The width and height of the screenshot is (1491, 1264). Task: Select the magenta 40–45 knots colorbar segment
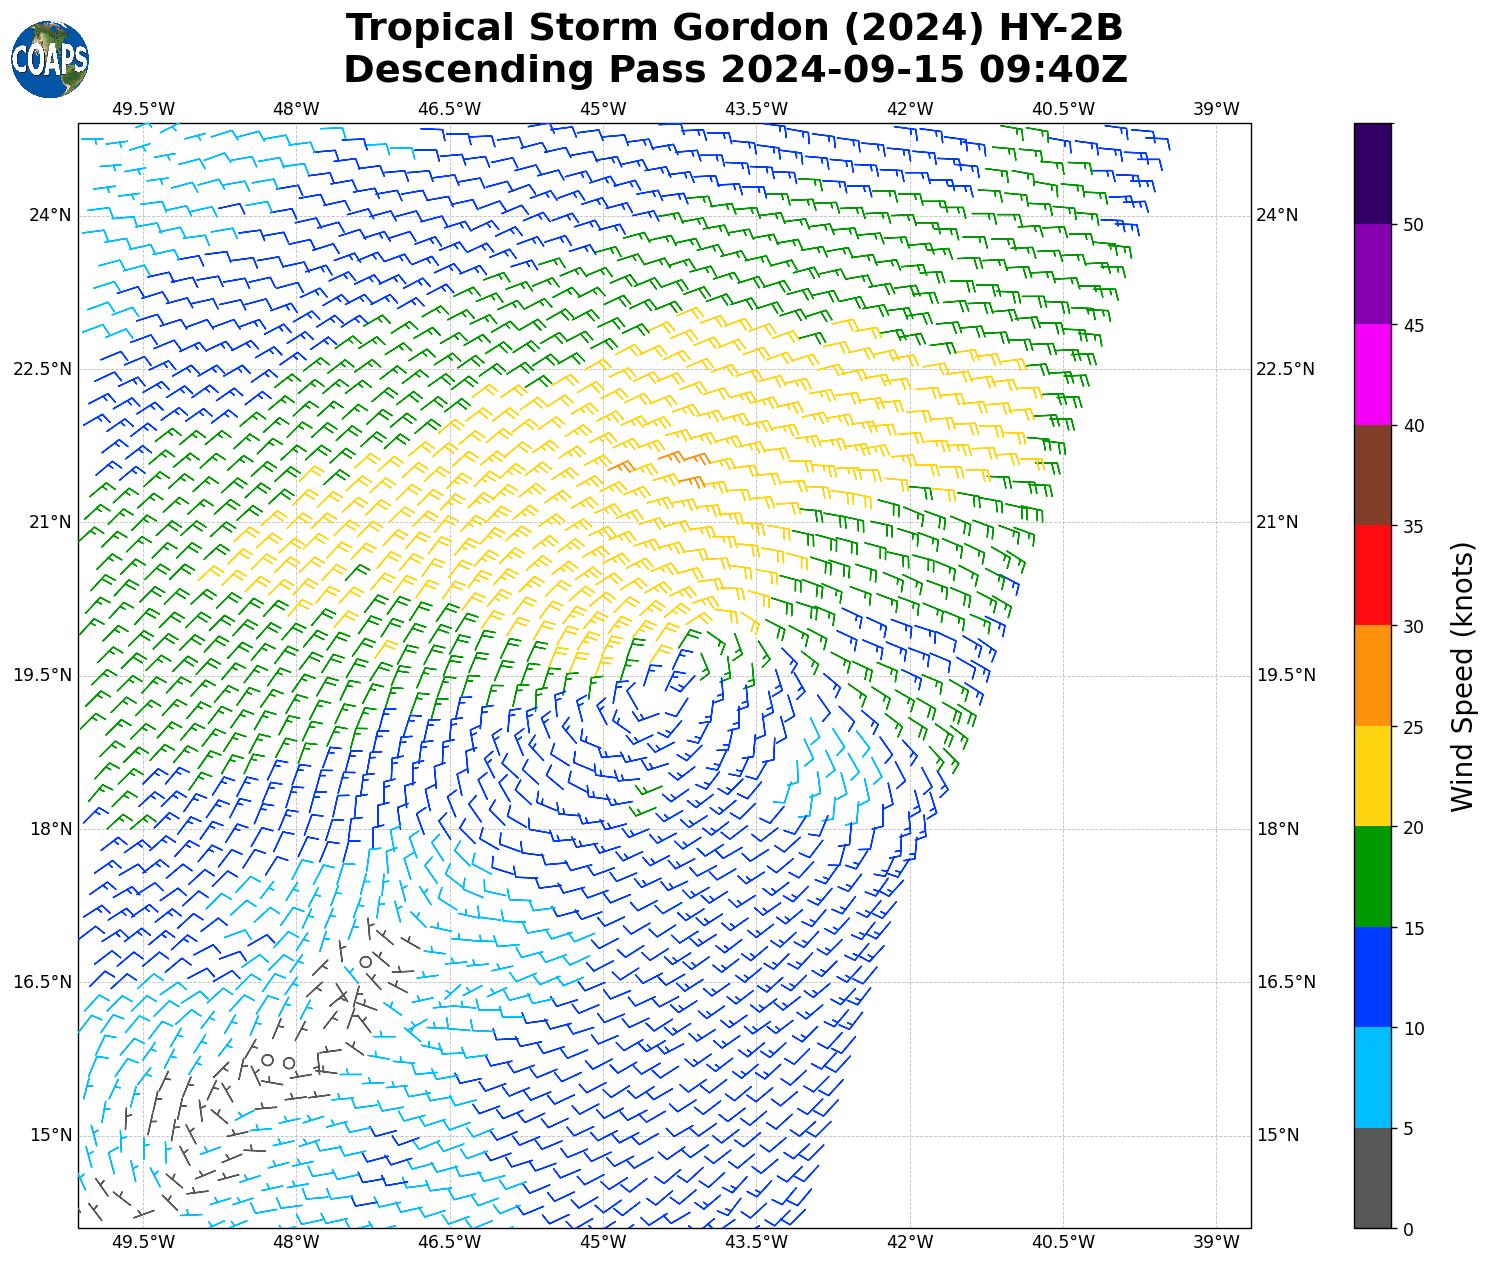1372,374
